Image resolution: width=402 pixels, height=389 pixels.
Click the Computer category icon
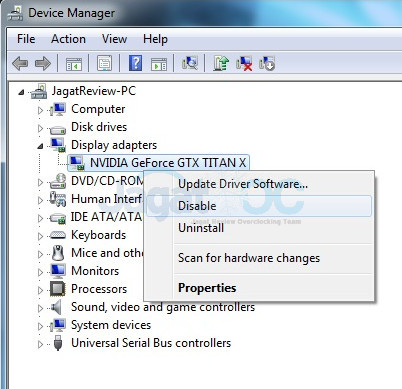tap(57, 109)
